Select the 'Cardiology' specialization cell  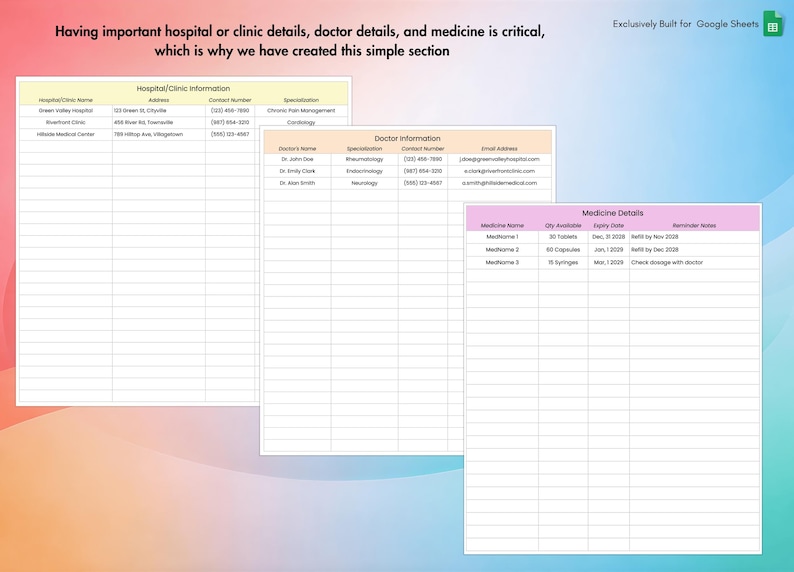point(301,122)
